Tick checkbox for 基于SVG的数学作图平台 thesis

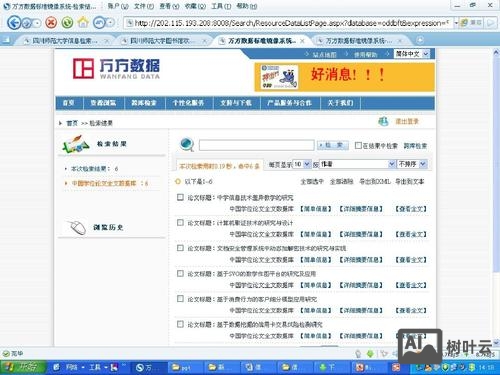coord(180,273)
